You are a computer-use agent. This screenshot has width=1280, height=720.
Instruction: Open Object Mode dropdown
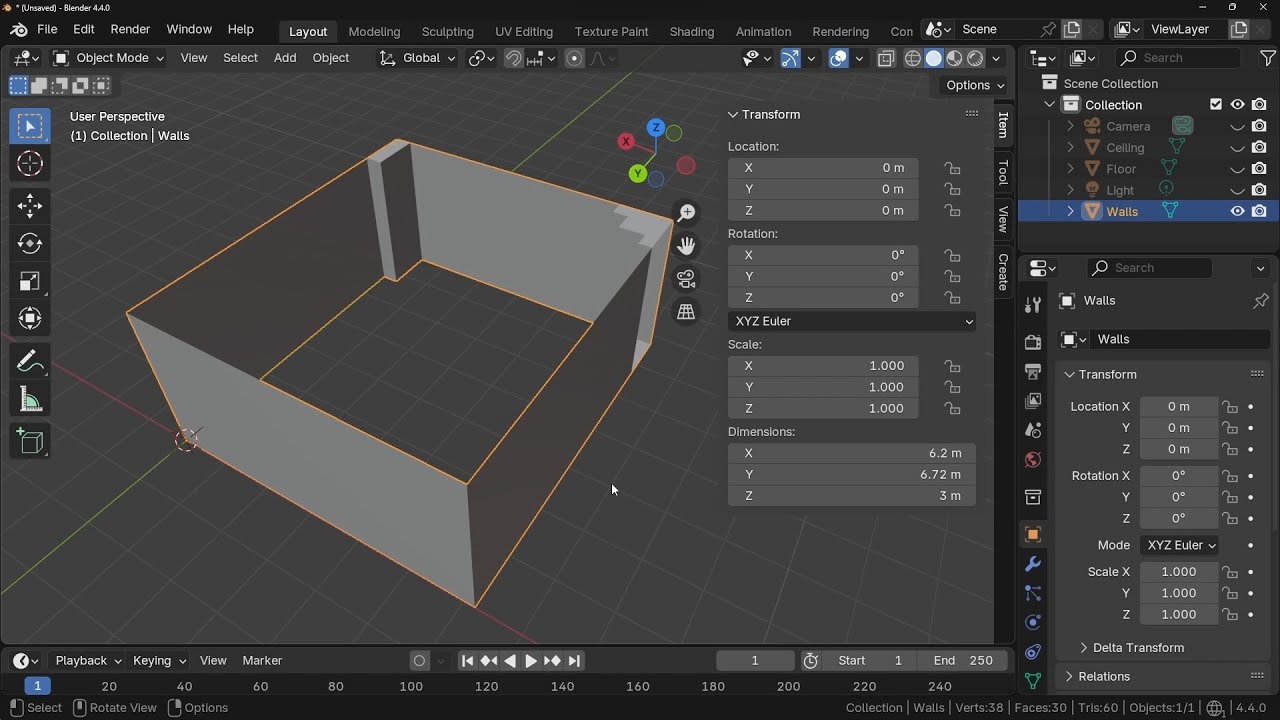pyautogui.click(x=109, y=58)
